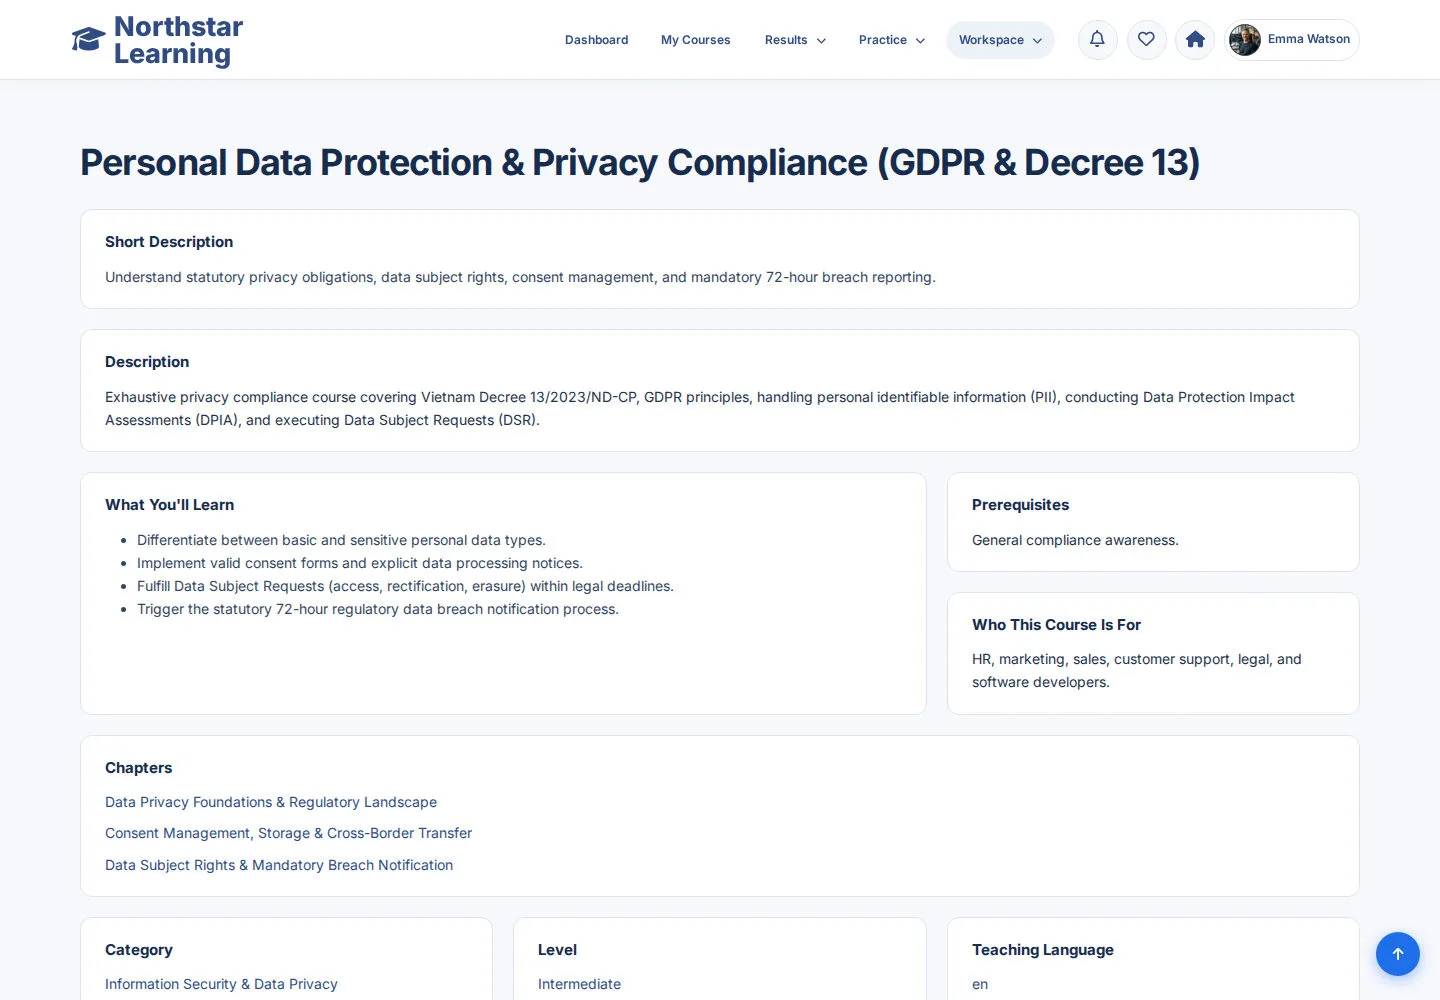
Task: Click the 'Fulfill Data Subject Requests' bullet
Action: click(x=405, y=586)
